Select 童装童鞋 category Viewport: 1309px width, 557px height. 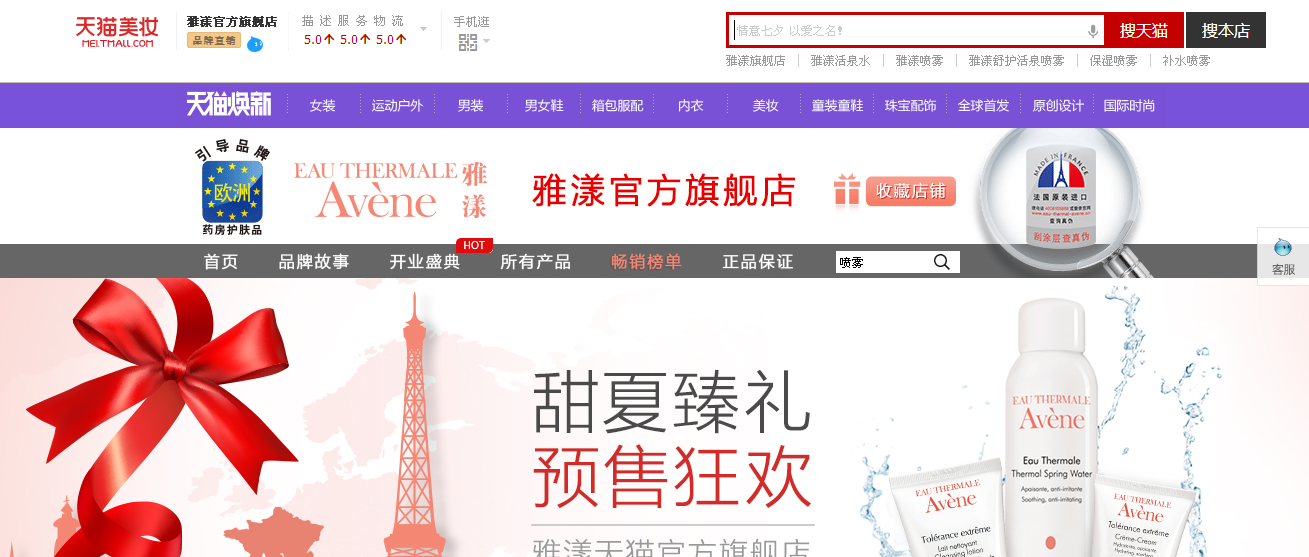[x=838, y=106]
